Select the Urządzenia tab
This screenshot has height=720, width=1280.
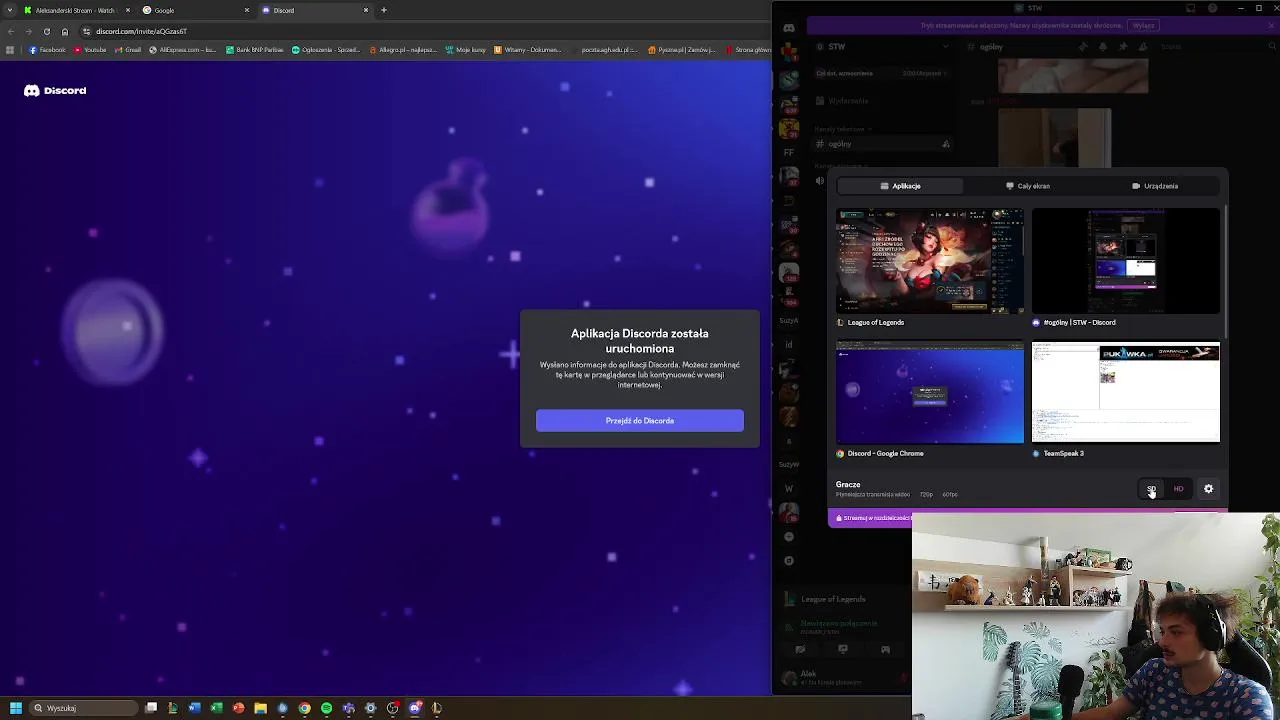click(1155, 186)
